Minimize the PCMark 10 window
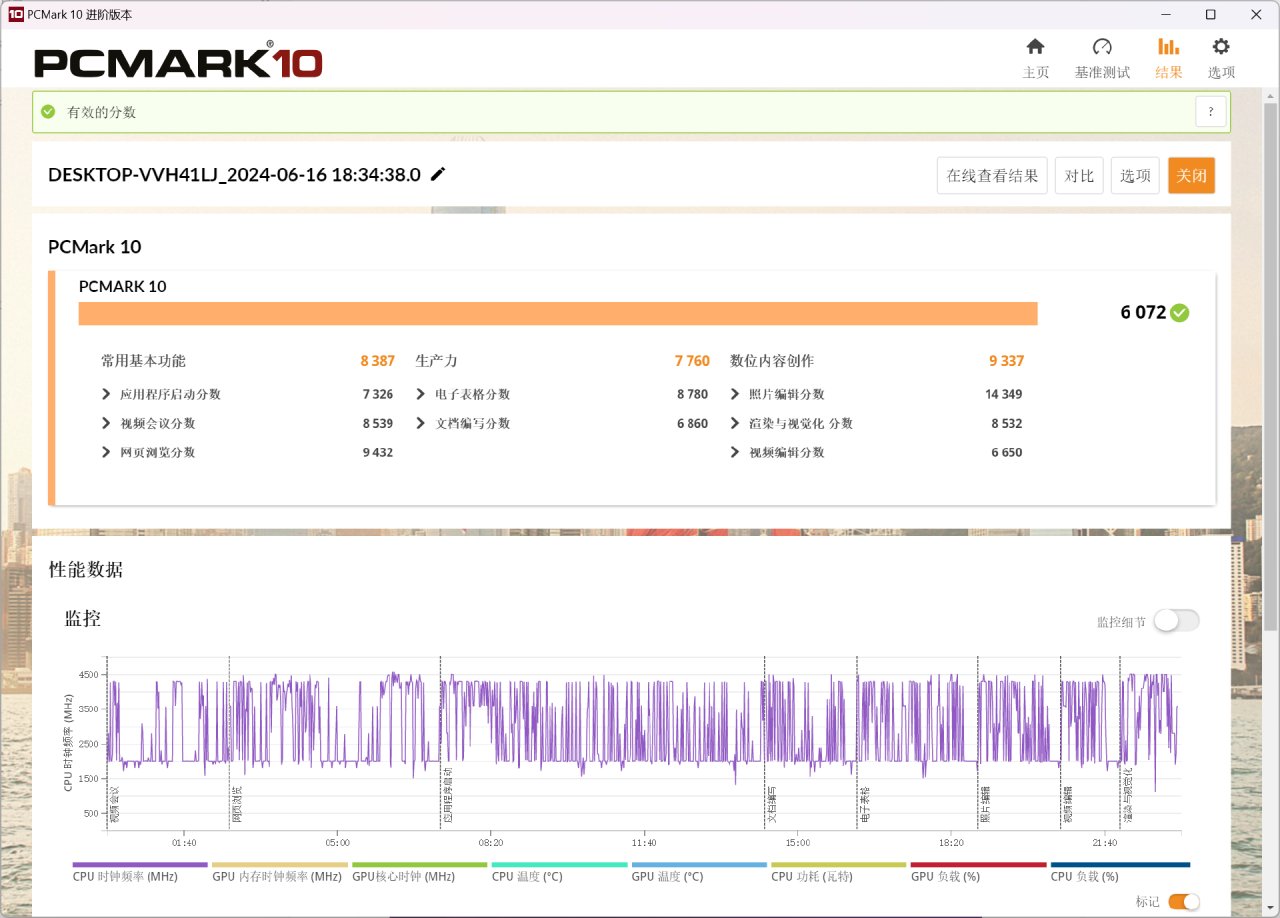This screenshot has height=918, width=1280. point(1164,14)
